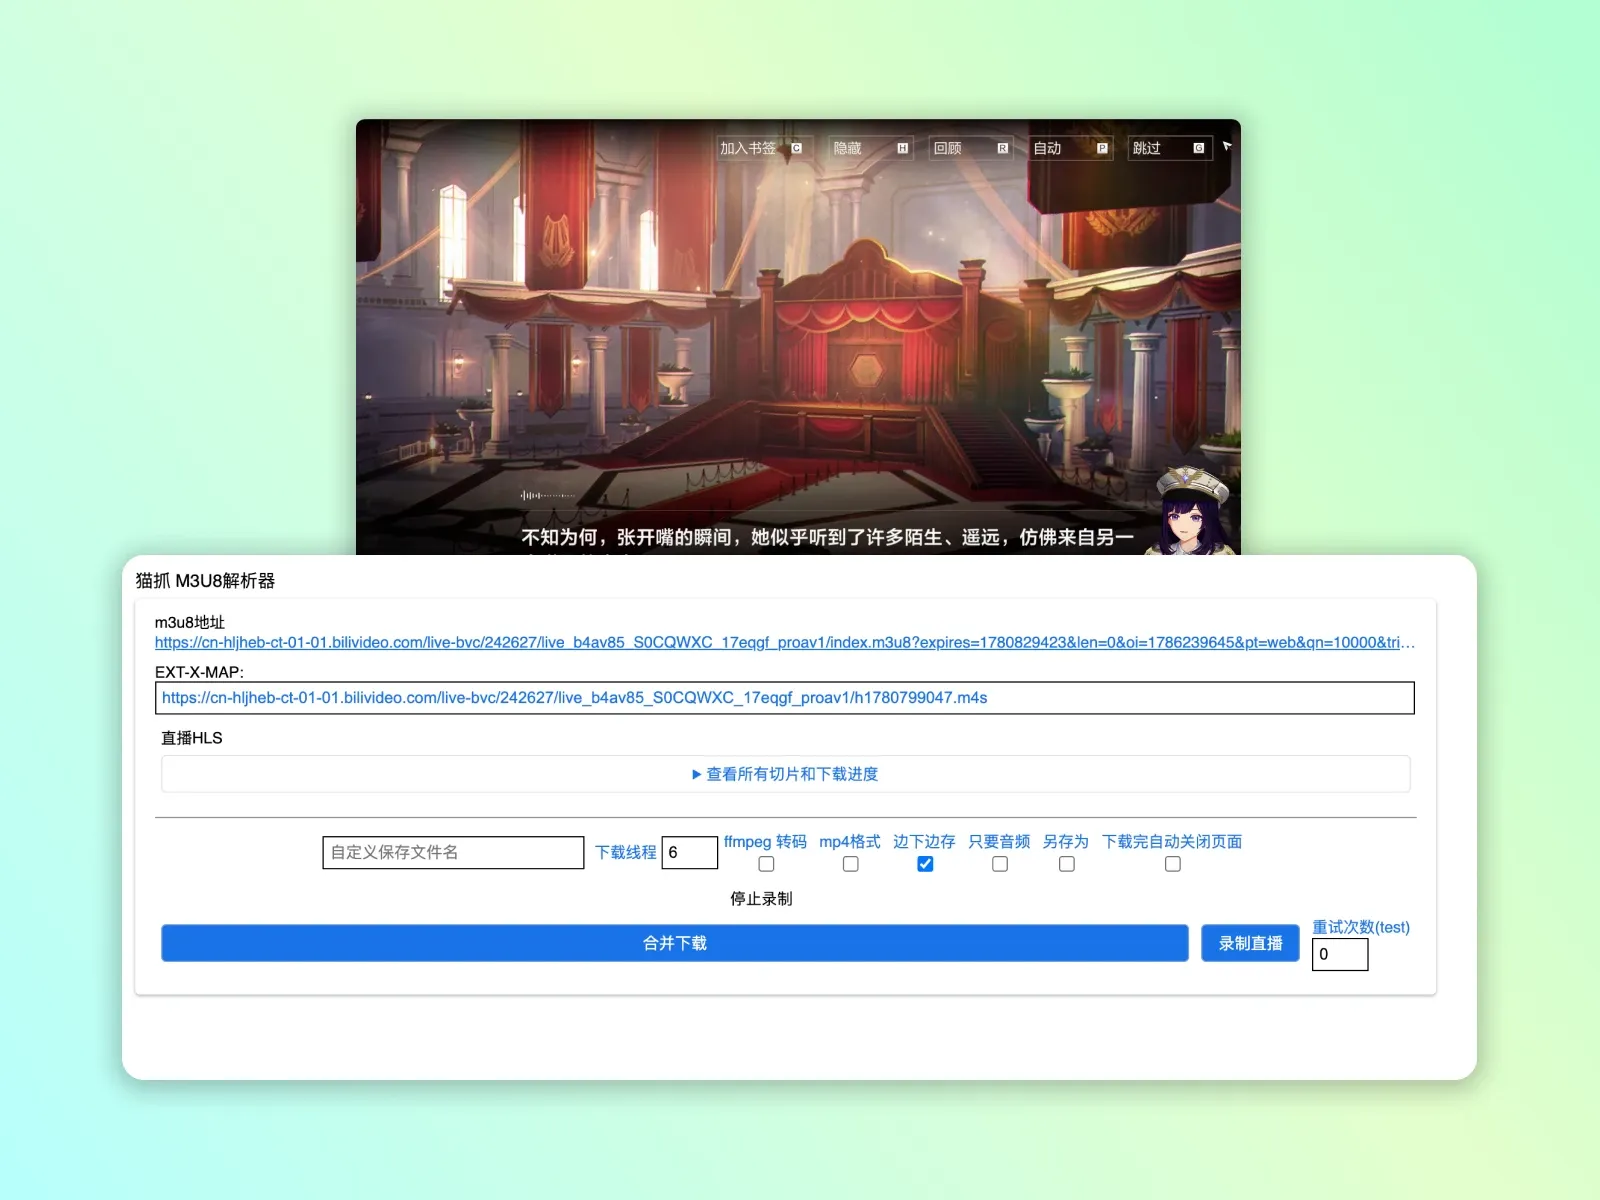The image size is (1600, 1200).
Task: Enable the mp4格式 checkbox
Action: (850, 864)
